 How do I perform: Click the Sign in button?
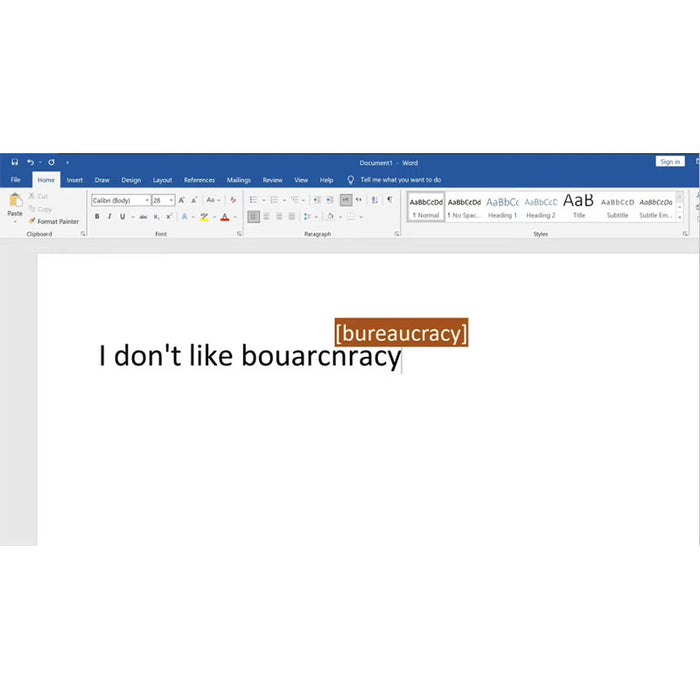pos(669,162)
